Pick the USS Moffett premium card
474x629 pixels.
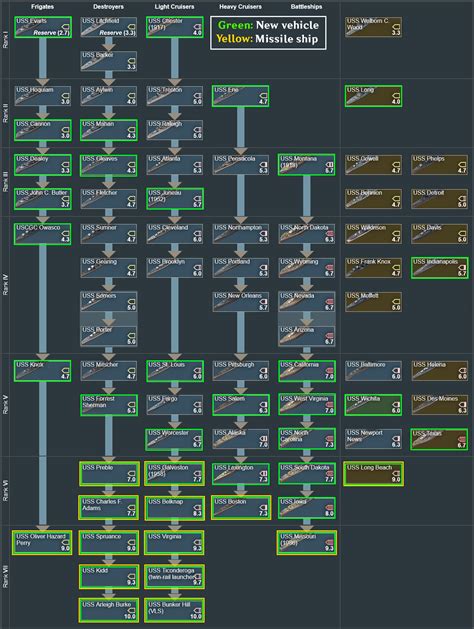[x=373, y=302]
